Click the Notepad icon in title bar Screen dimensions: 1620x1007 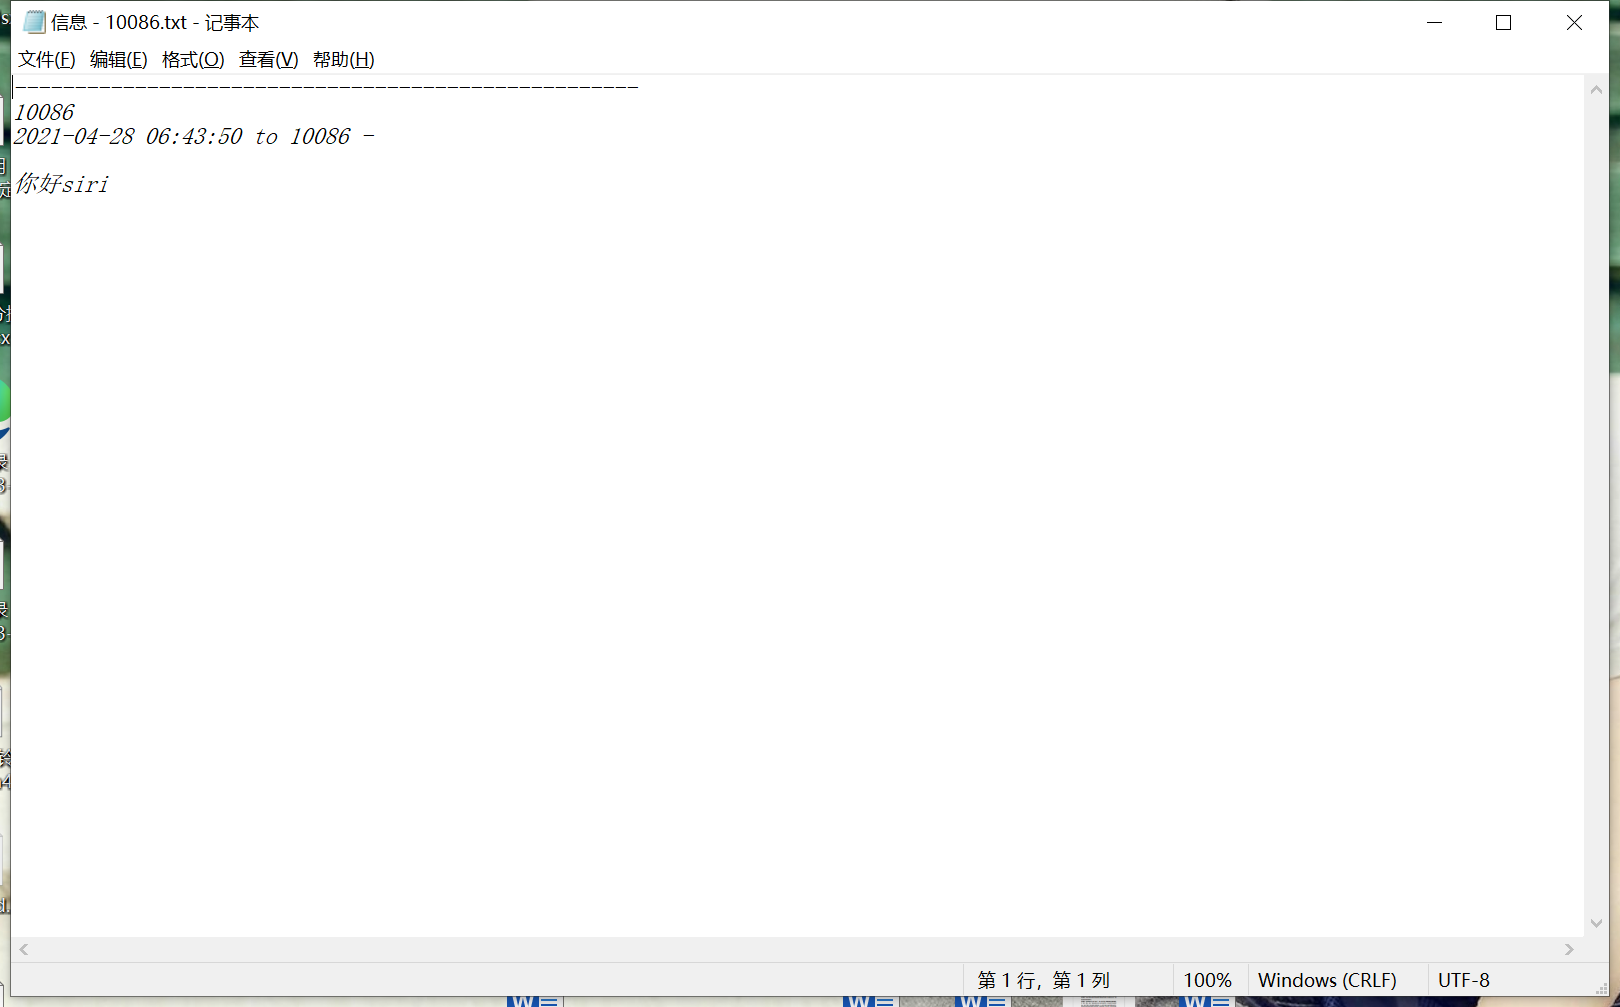click(35, 22)
